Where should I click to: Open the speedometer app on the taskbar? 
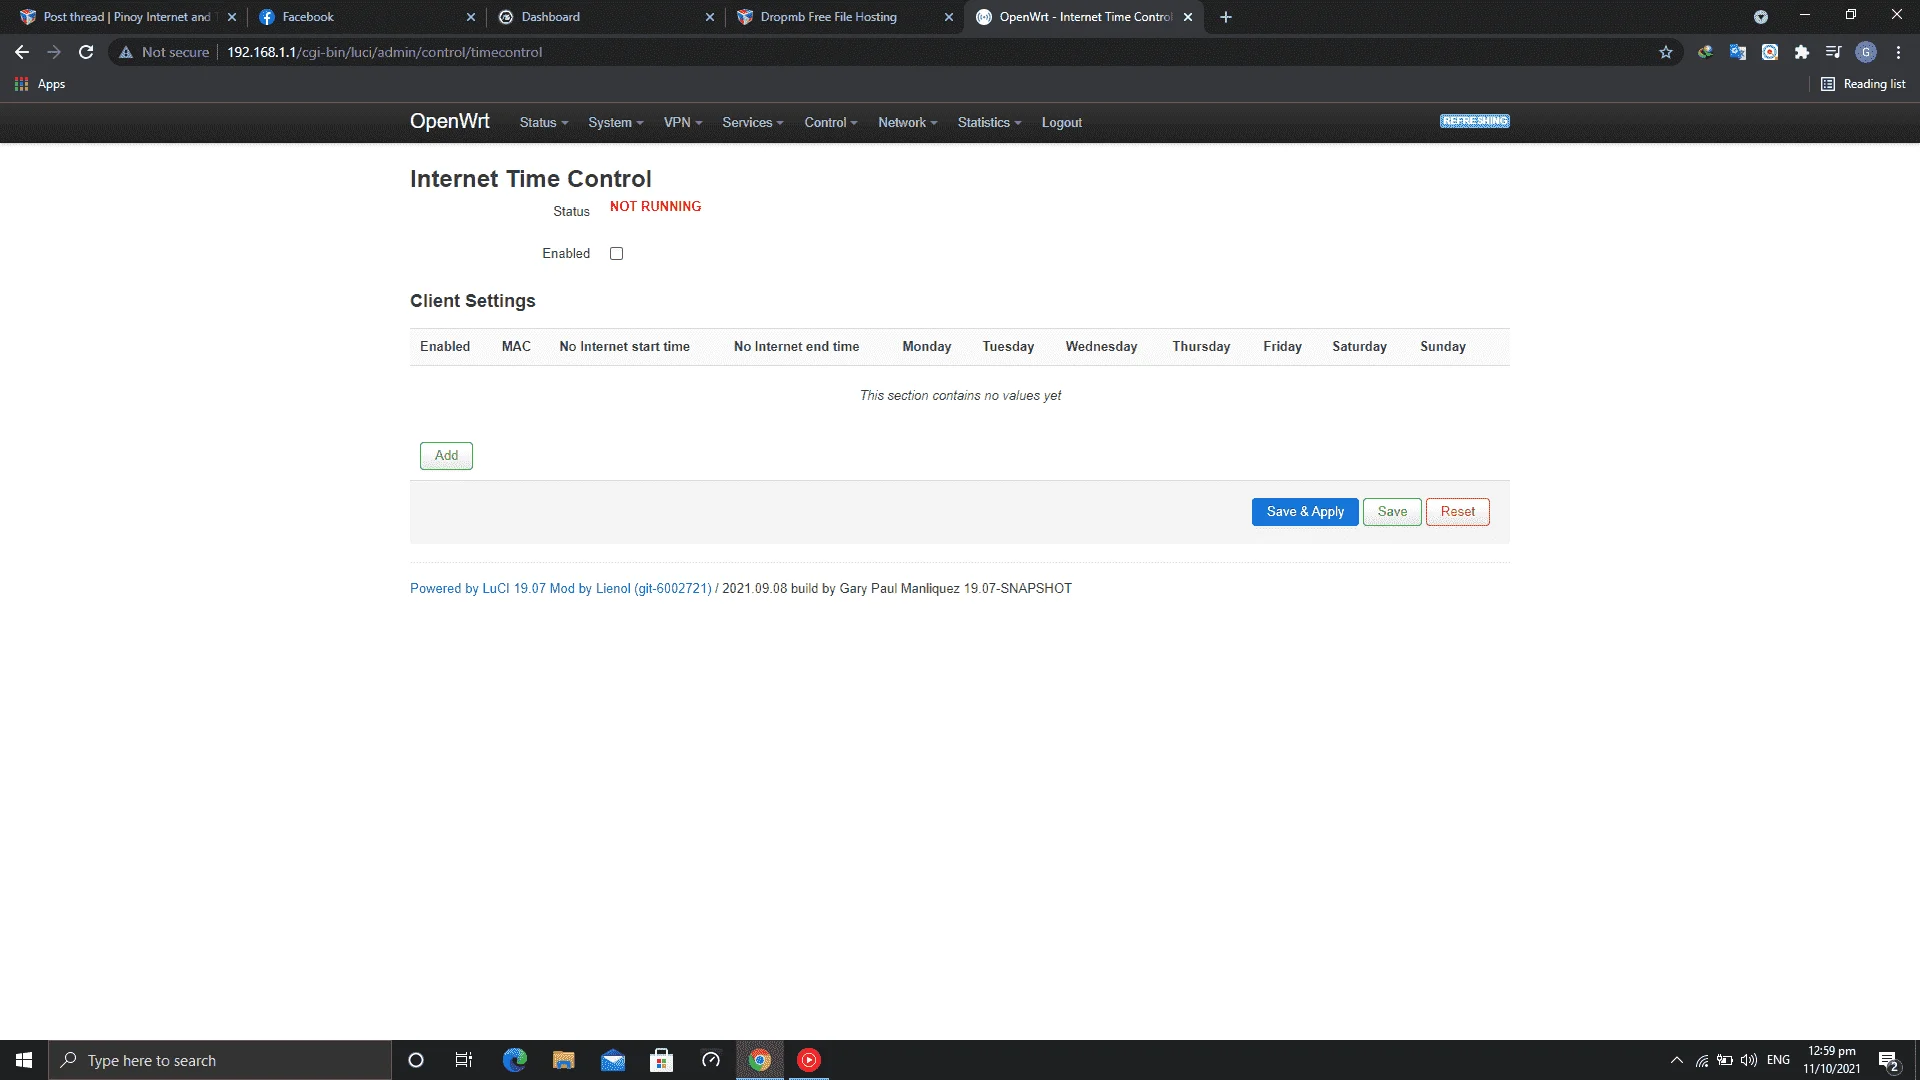(711, 1060)
